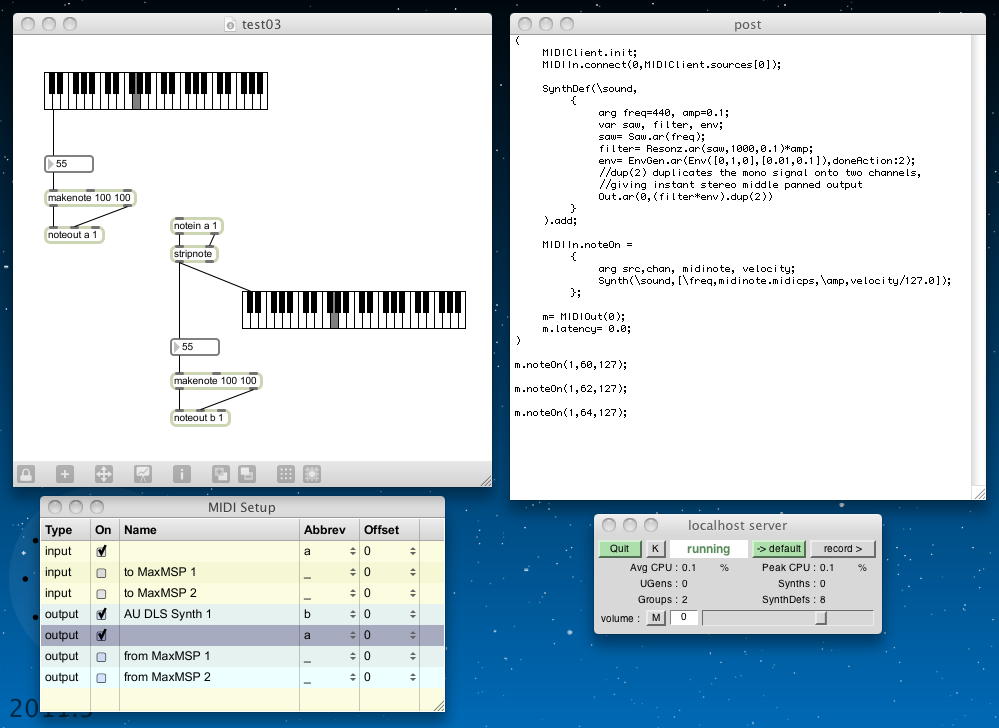
Task: Open Abbrev popup for AU DLS Synth 1
Action: (352, 614)
